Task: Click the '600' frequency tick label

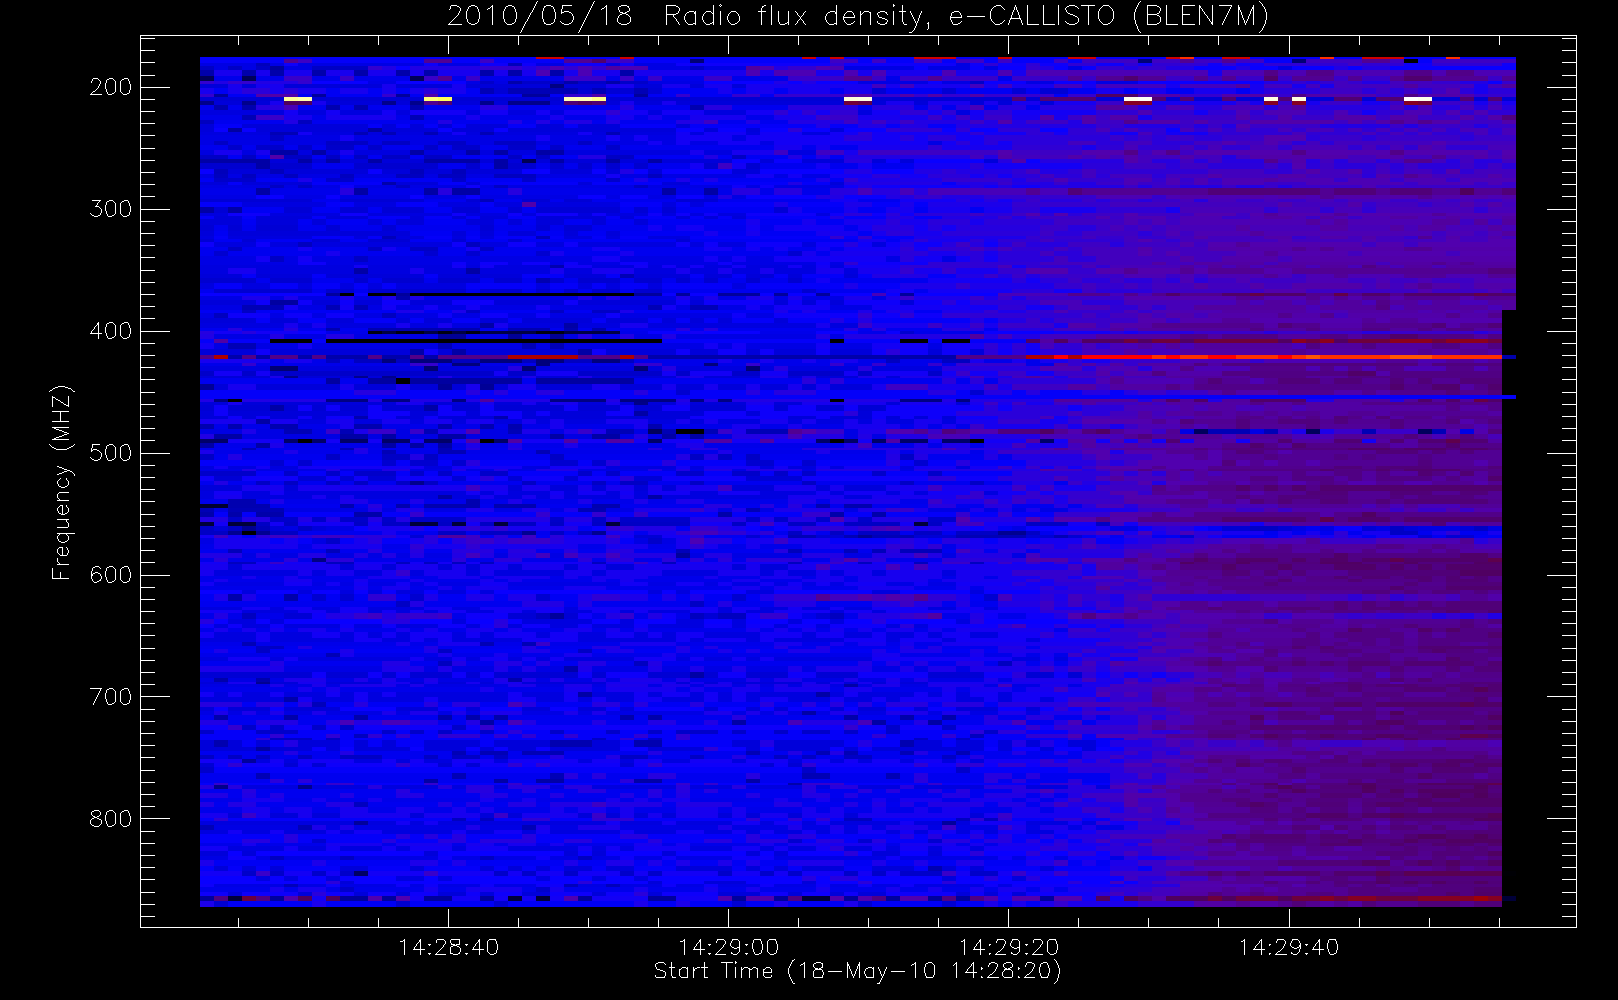Action: 110,575
